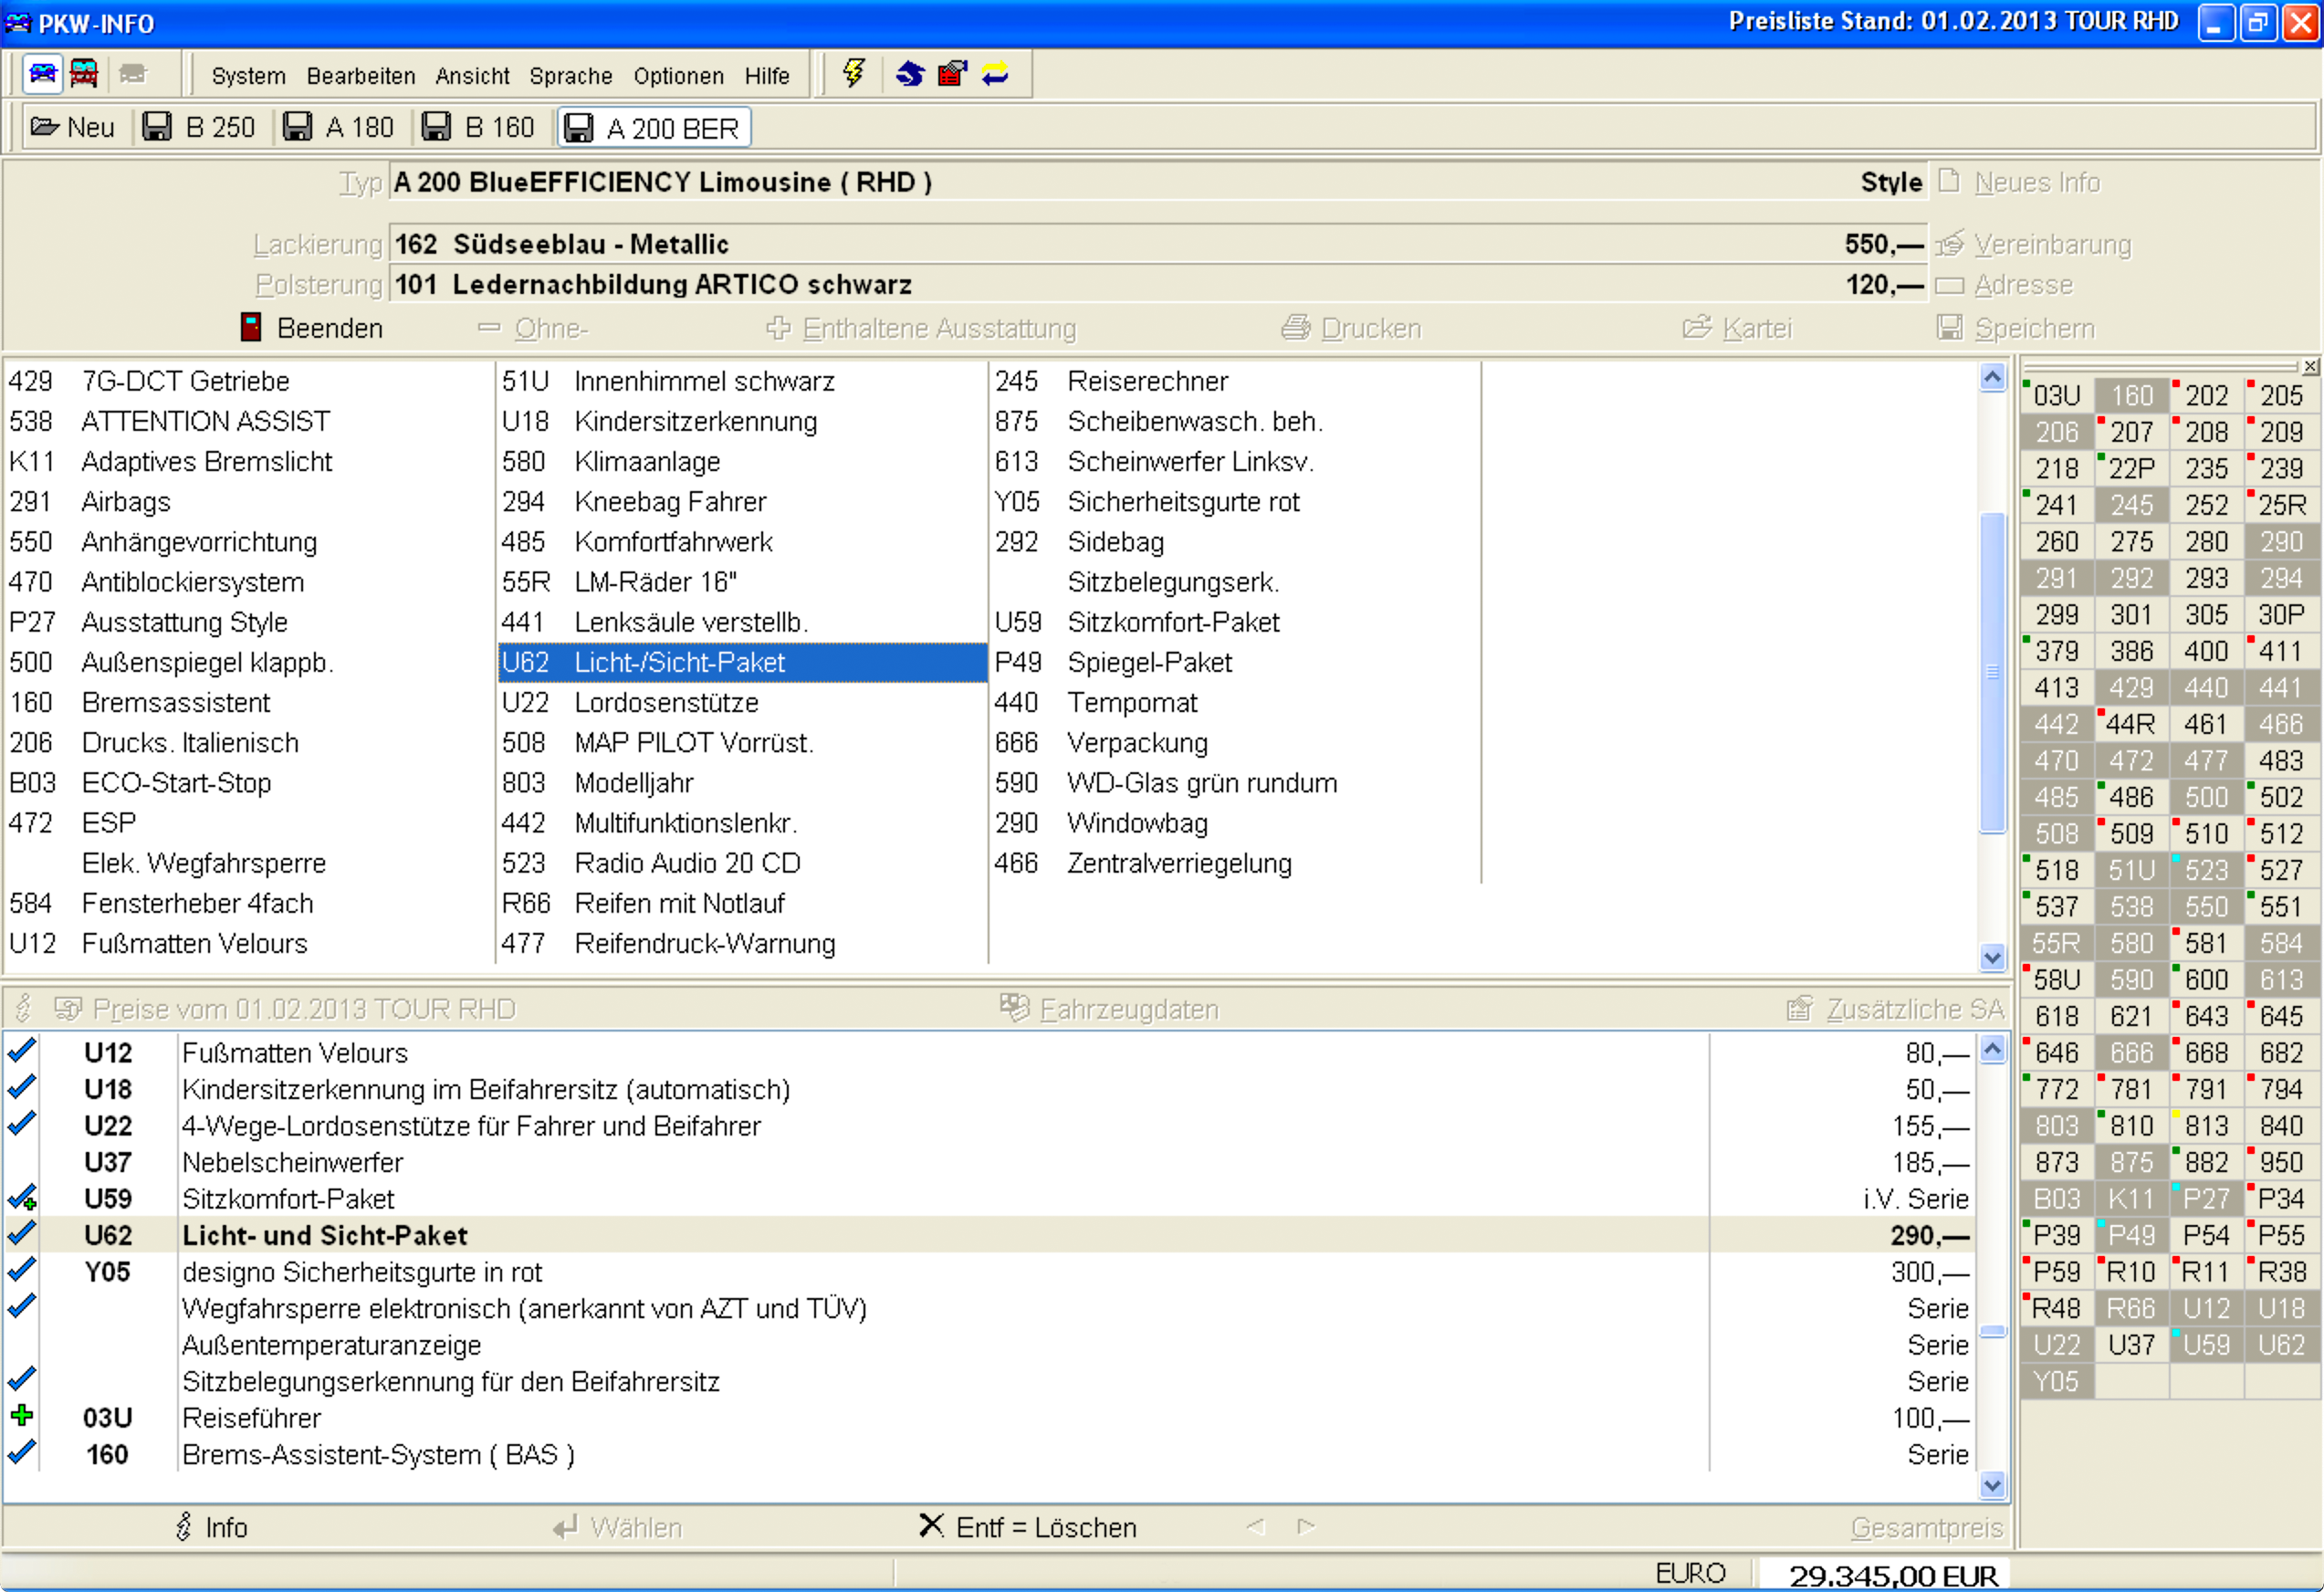This screenshot has height=1592, width=2324.
Task: Click the floppy disk icon beside B 160
Action: click(436, 127)
